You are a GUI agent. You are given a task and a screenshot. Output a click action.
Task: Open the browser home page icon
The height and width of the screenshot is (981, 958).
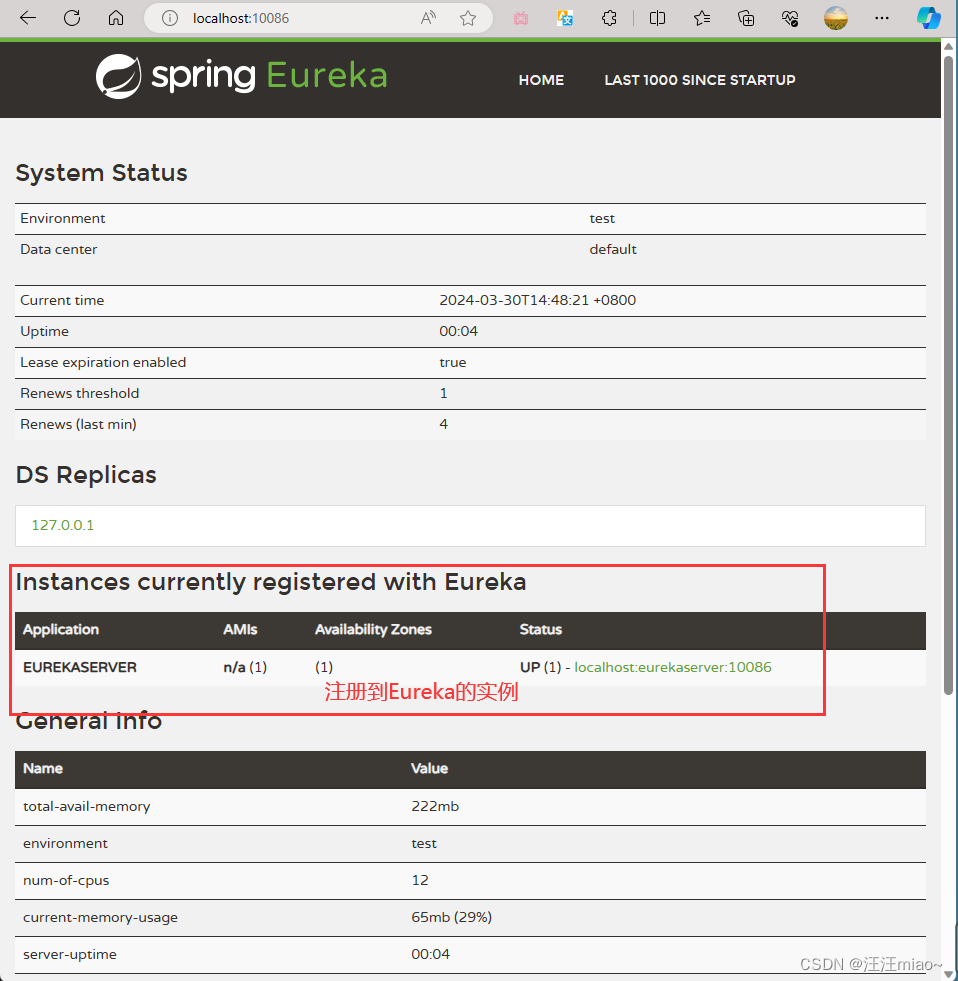(x=116, y=18)
